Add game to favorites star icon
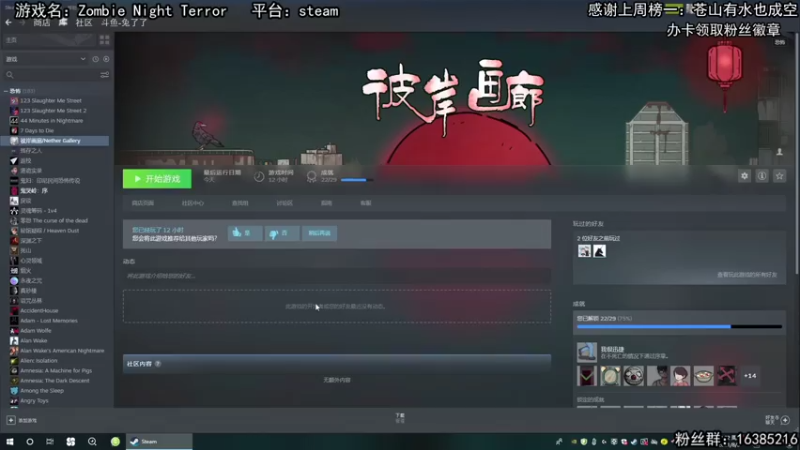This screenshot has height=450, width=800. [780, 176]
